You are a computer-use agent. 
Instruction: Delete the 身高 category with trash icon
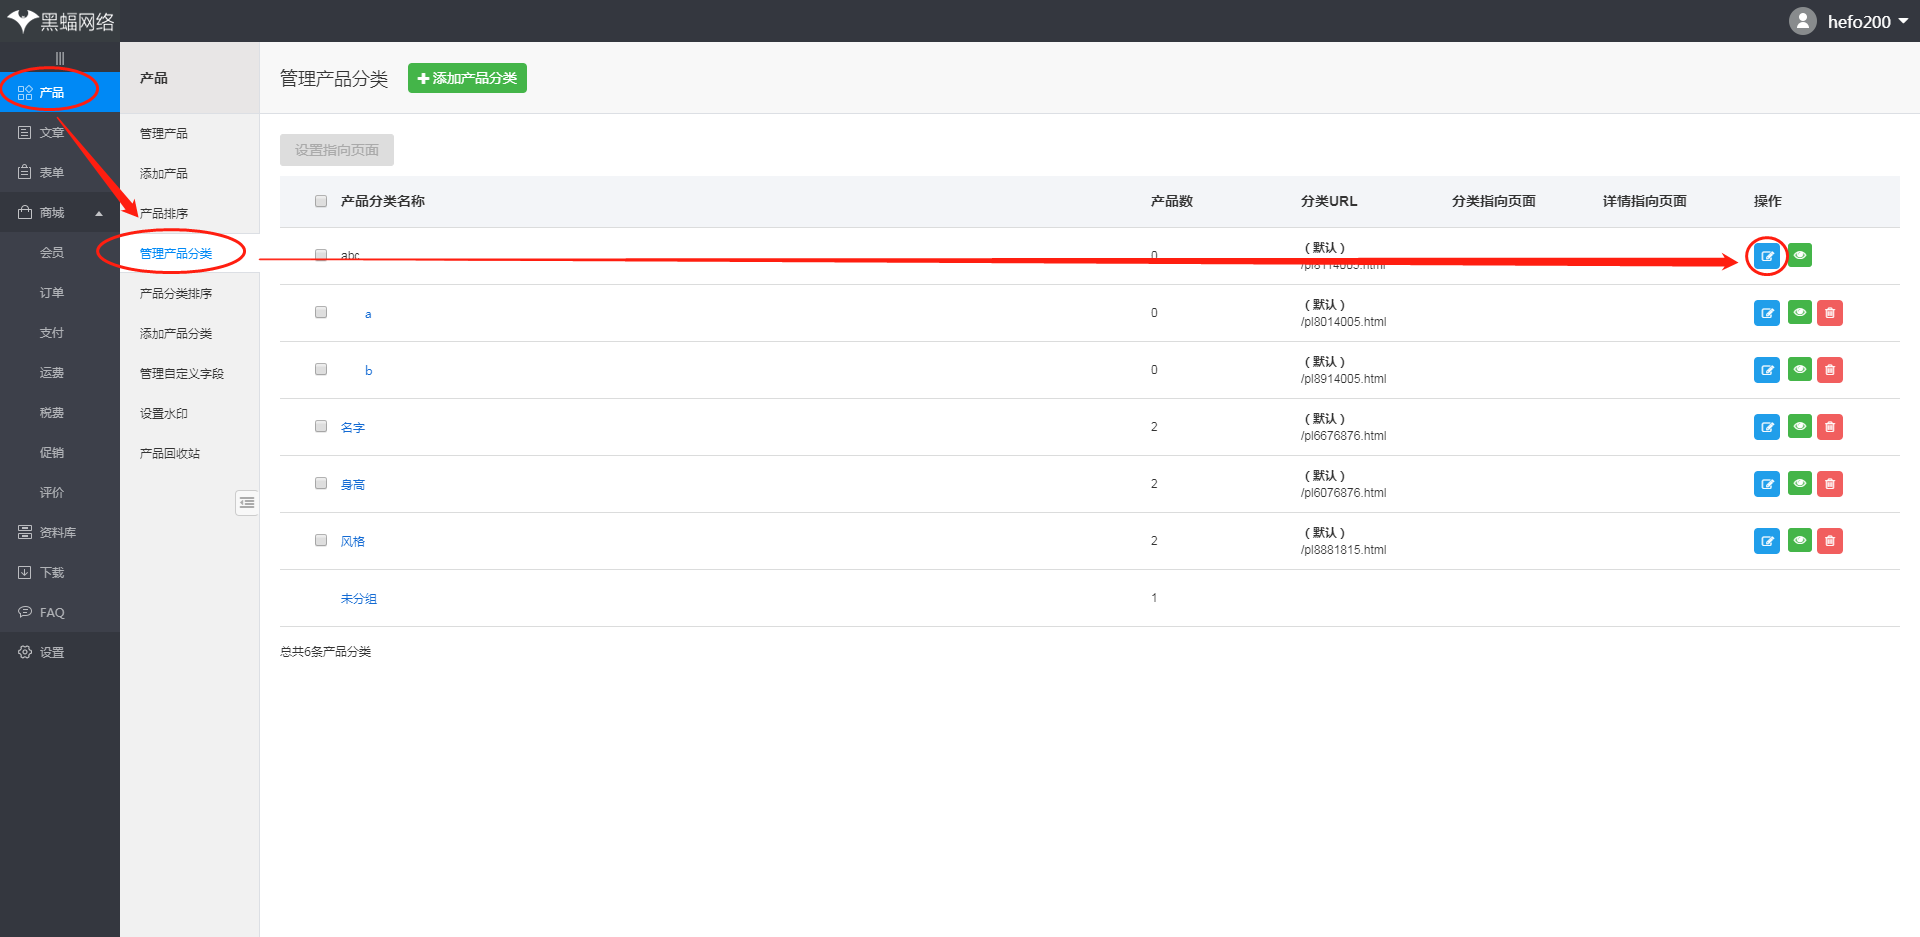[1829, 484]
